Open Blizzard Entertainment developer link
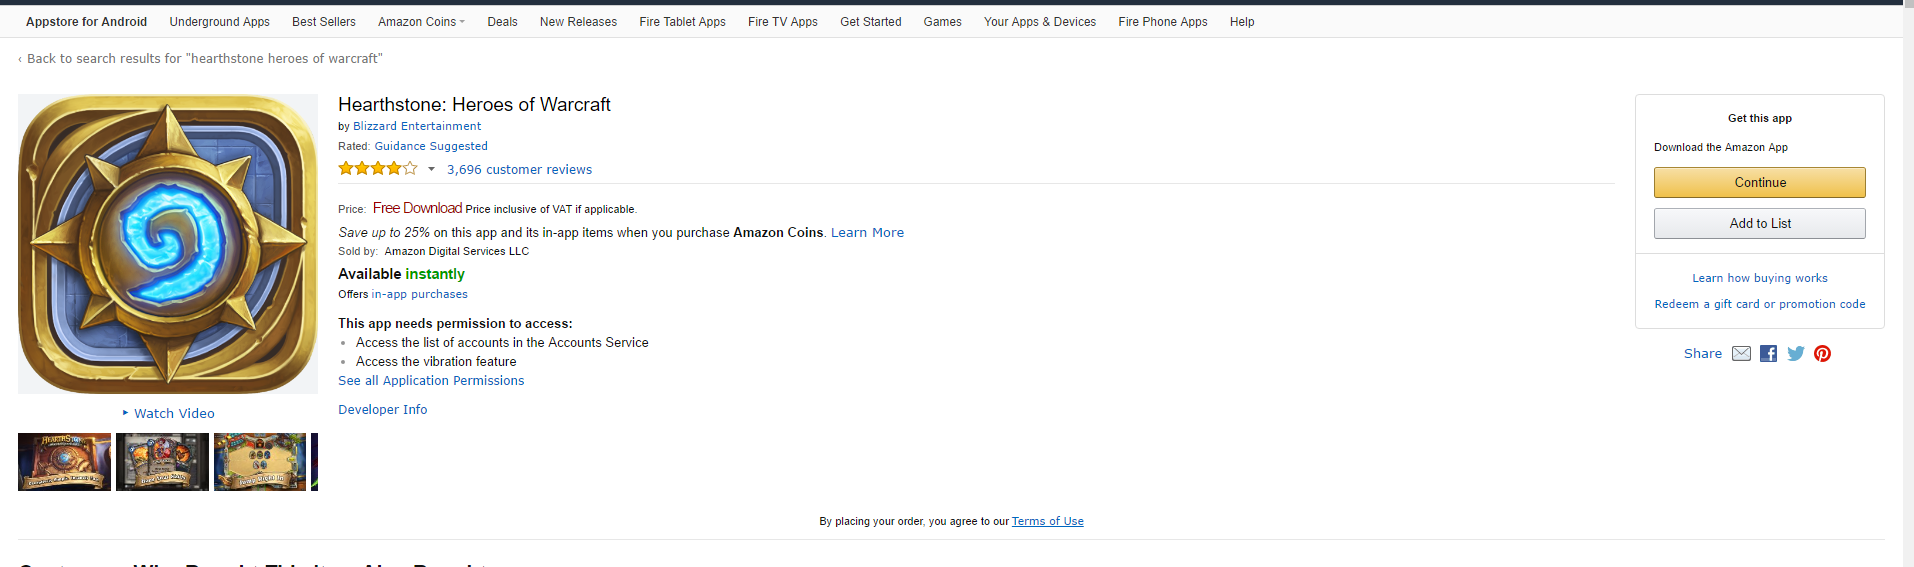Screen dimensions: 1914x567 417,126
